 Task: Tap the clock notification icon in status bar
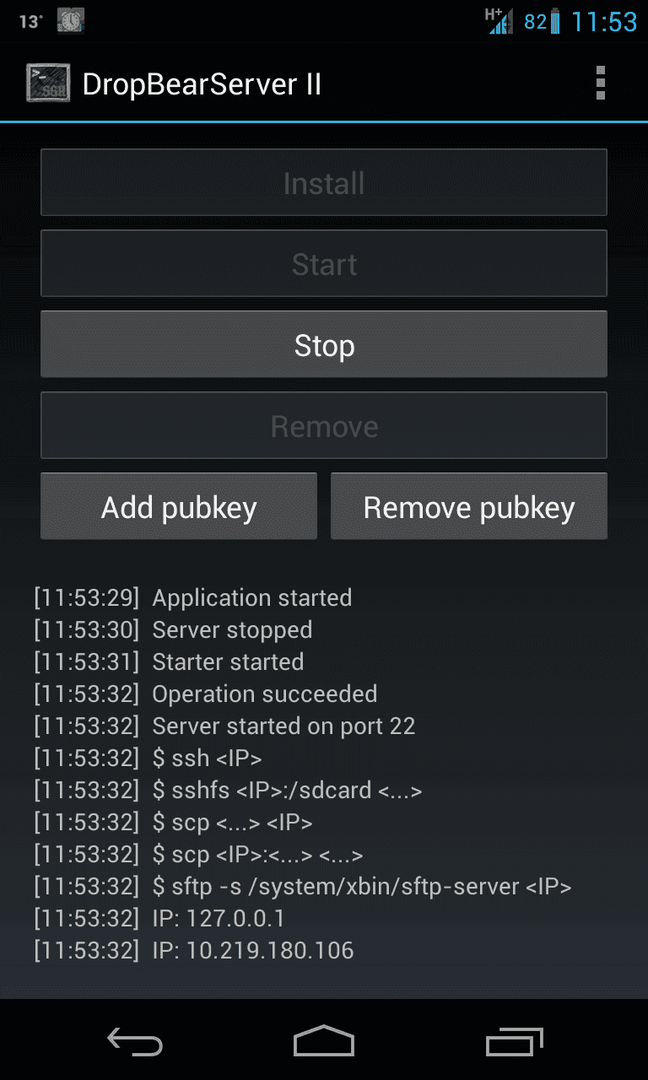70,21
